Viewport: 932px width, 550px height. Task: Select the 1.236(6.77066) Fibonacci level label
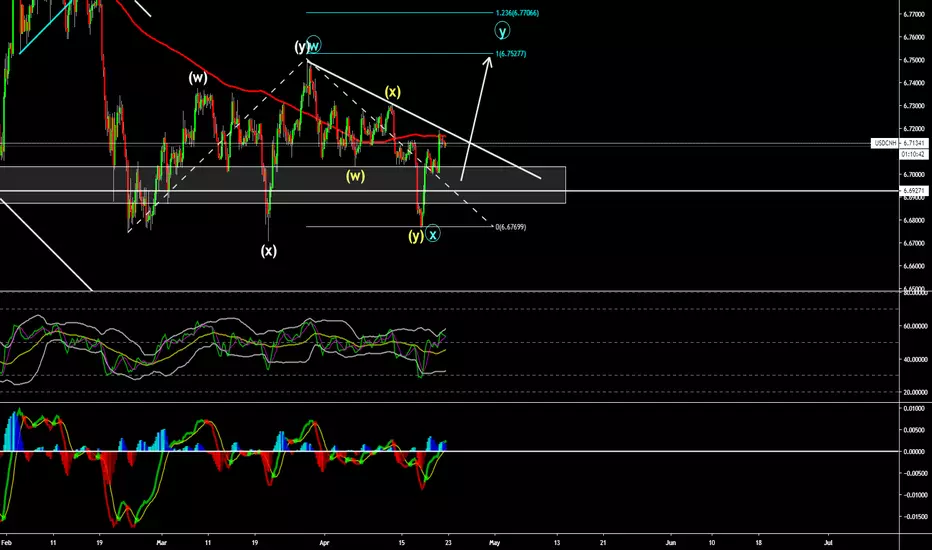click(517, 13)
